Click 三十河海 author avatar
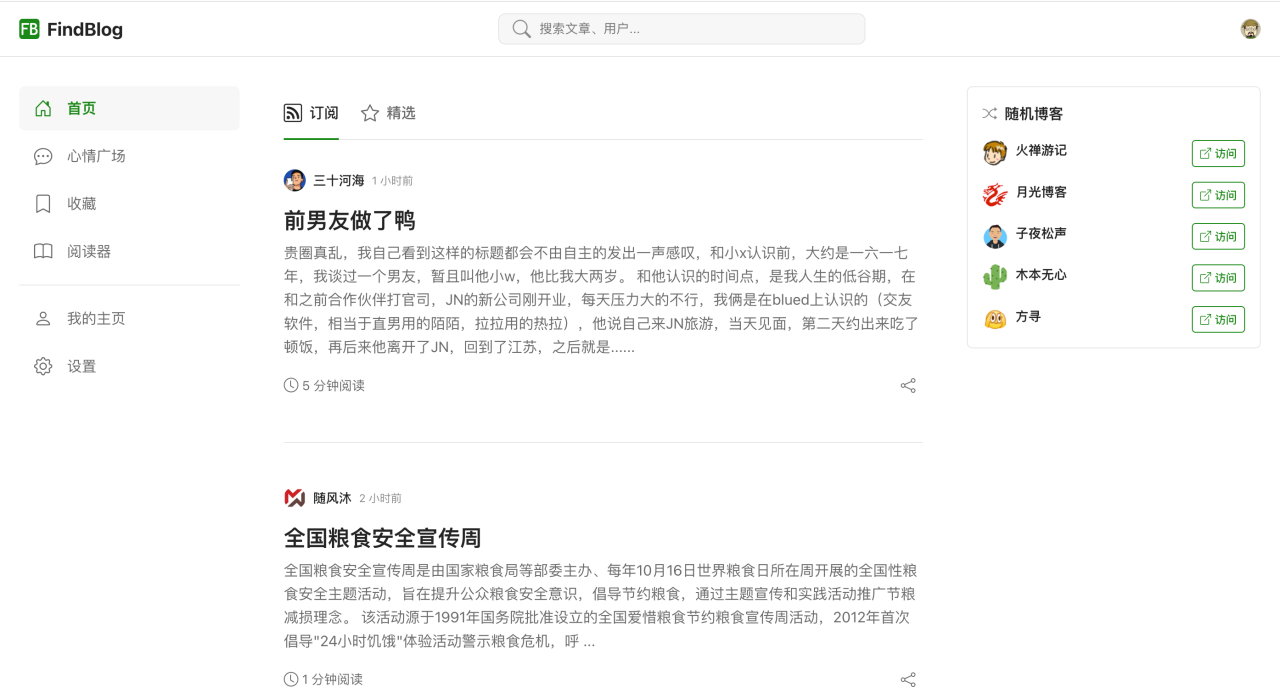1280x693 pixels. [295, 181]
